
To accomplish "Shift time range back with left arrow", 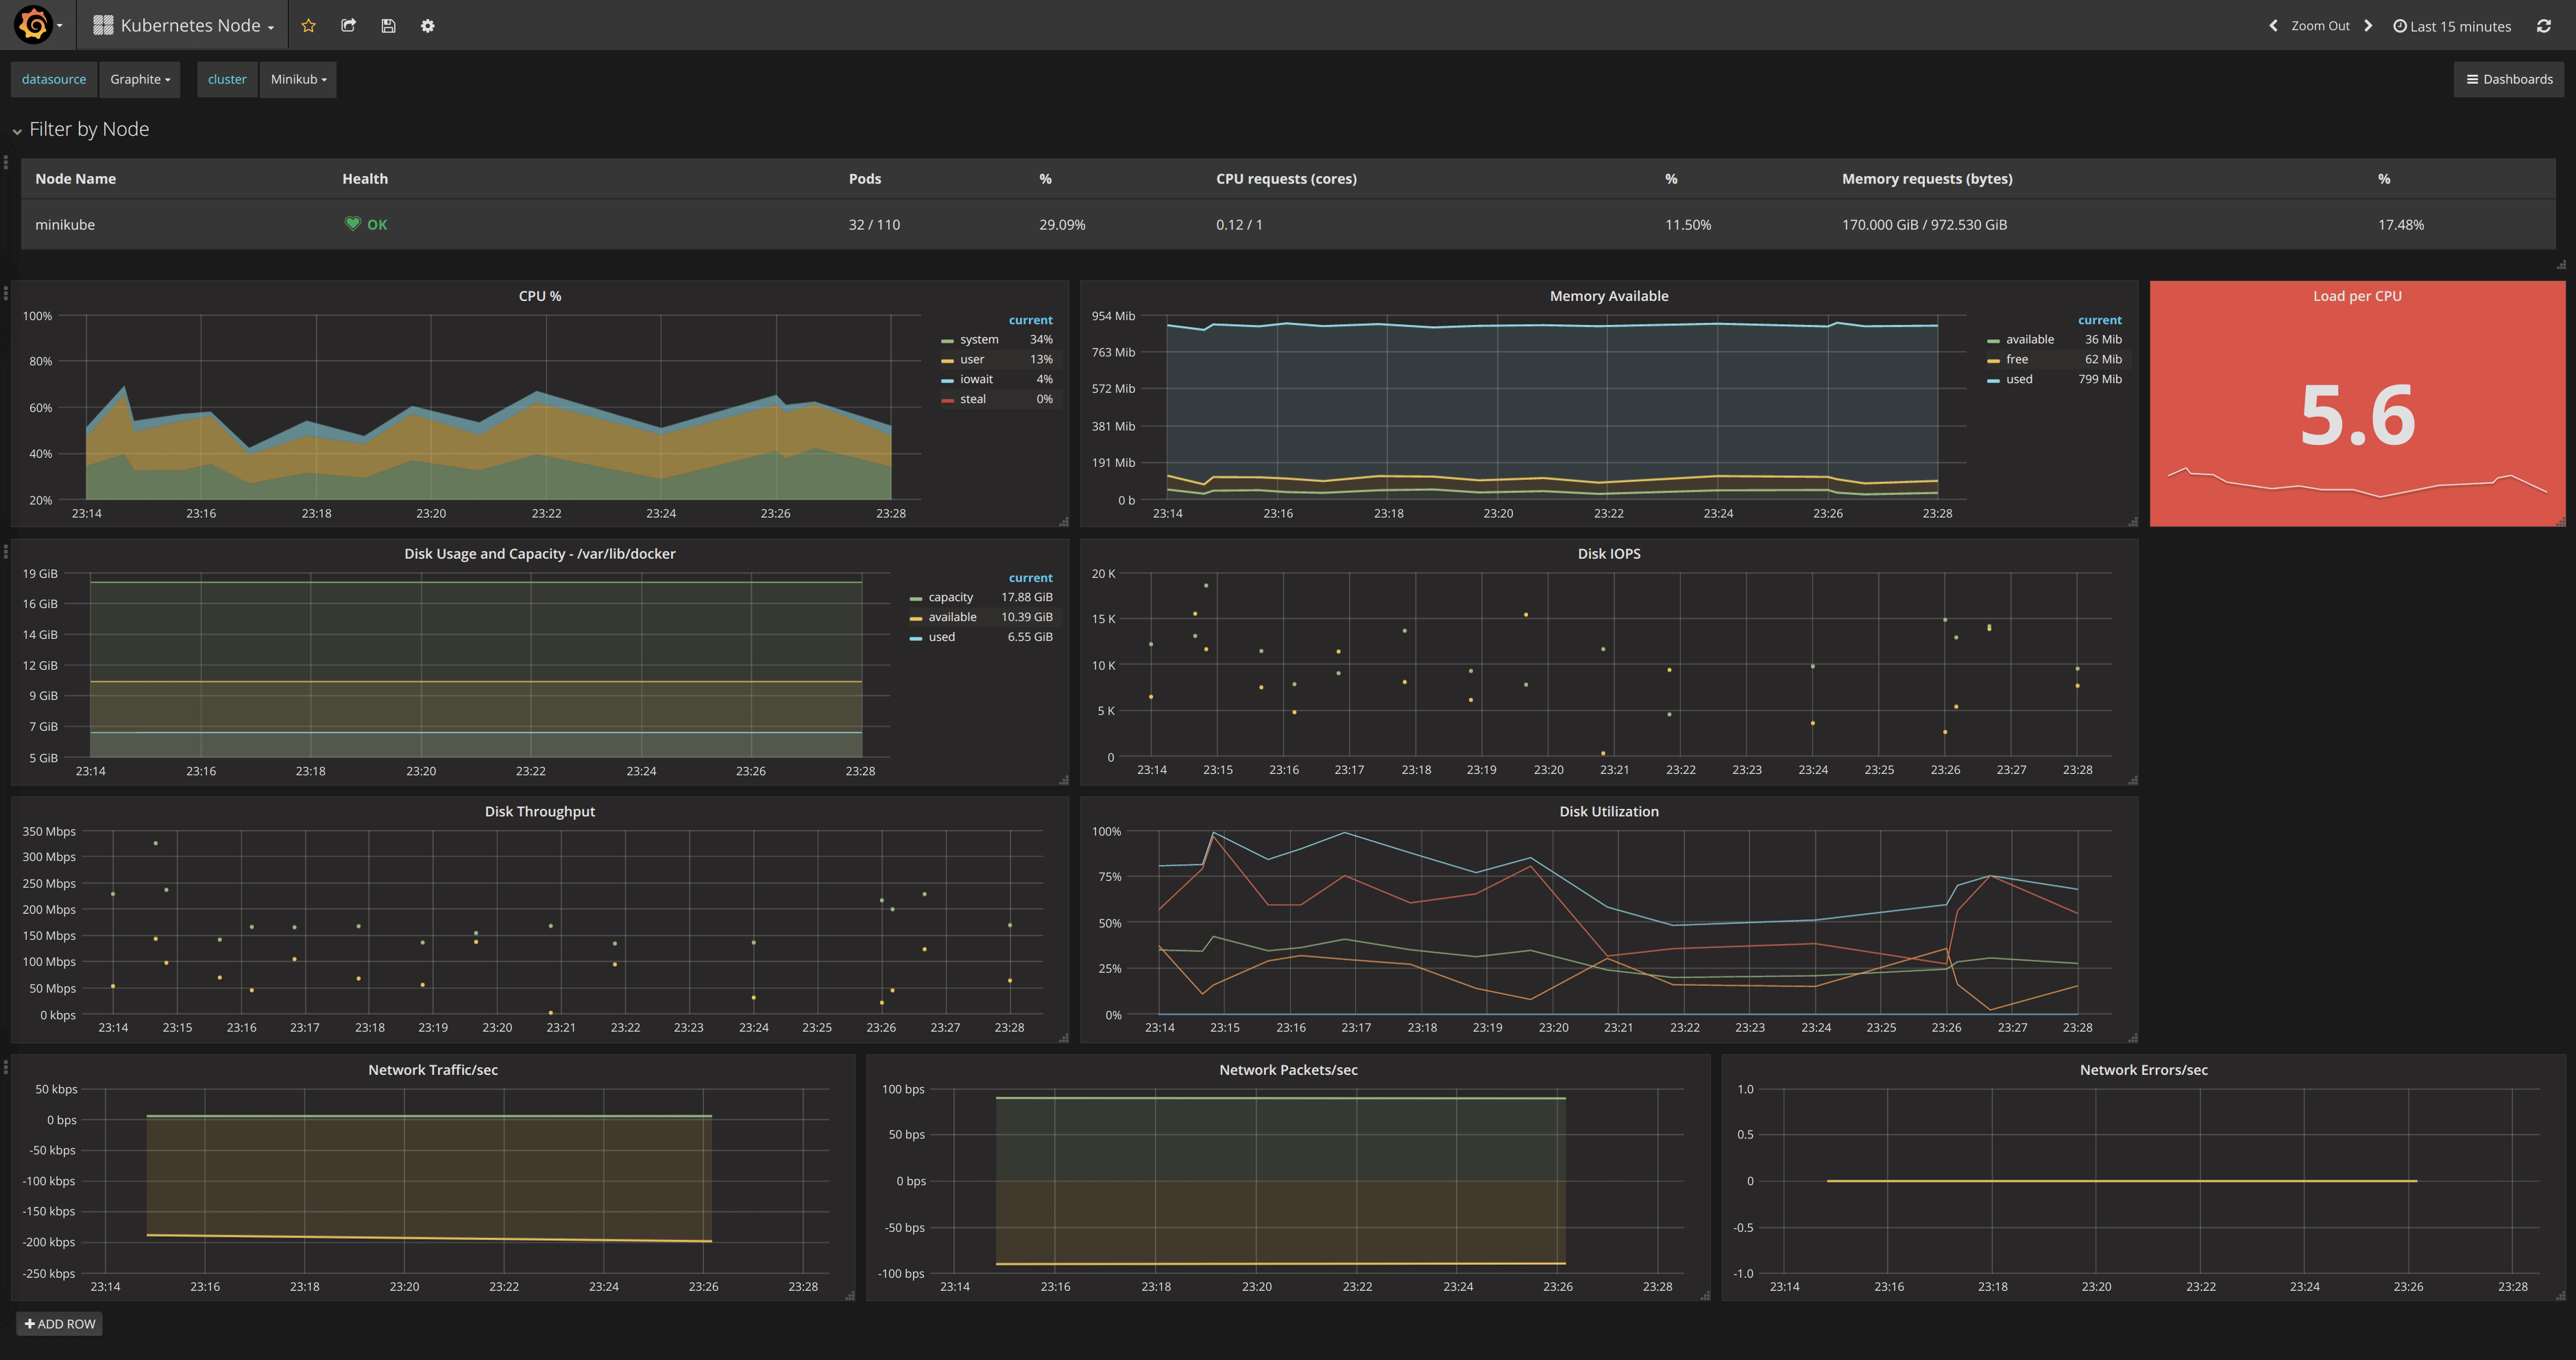I will click(2273, 26).
